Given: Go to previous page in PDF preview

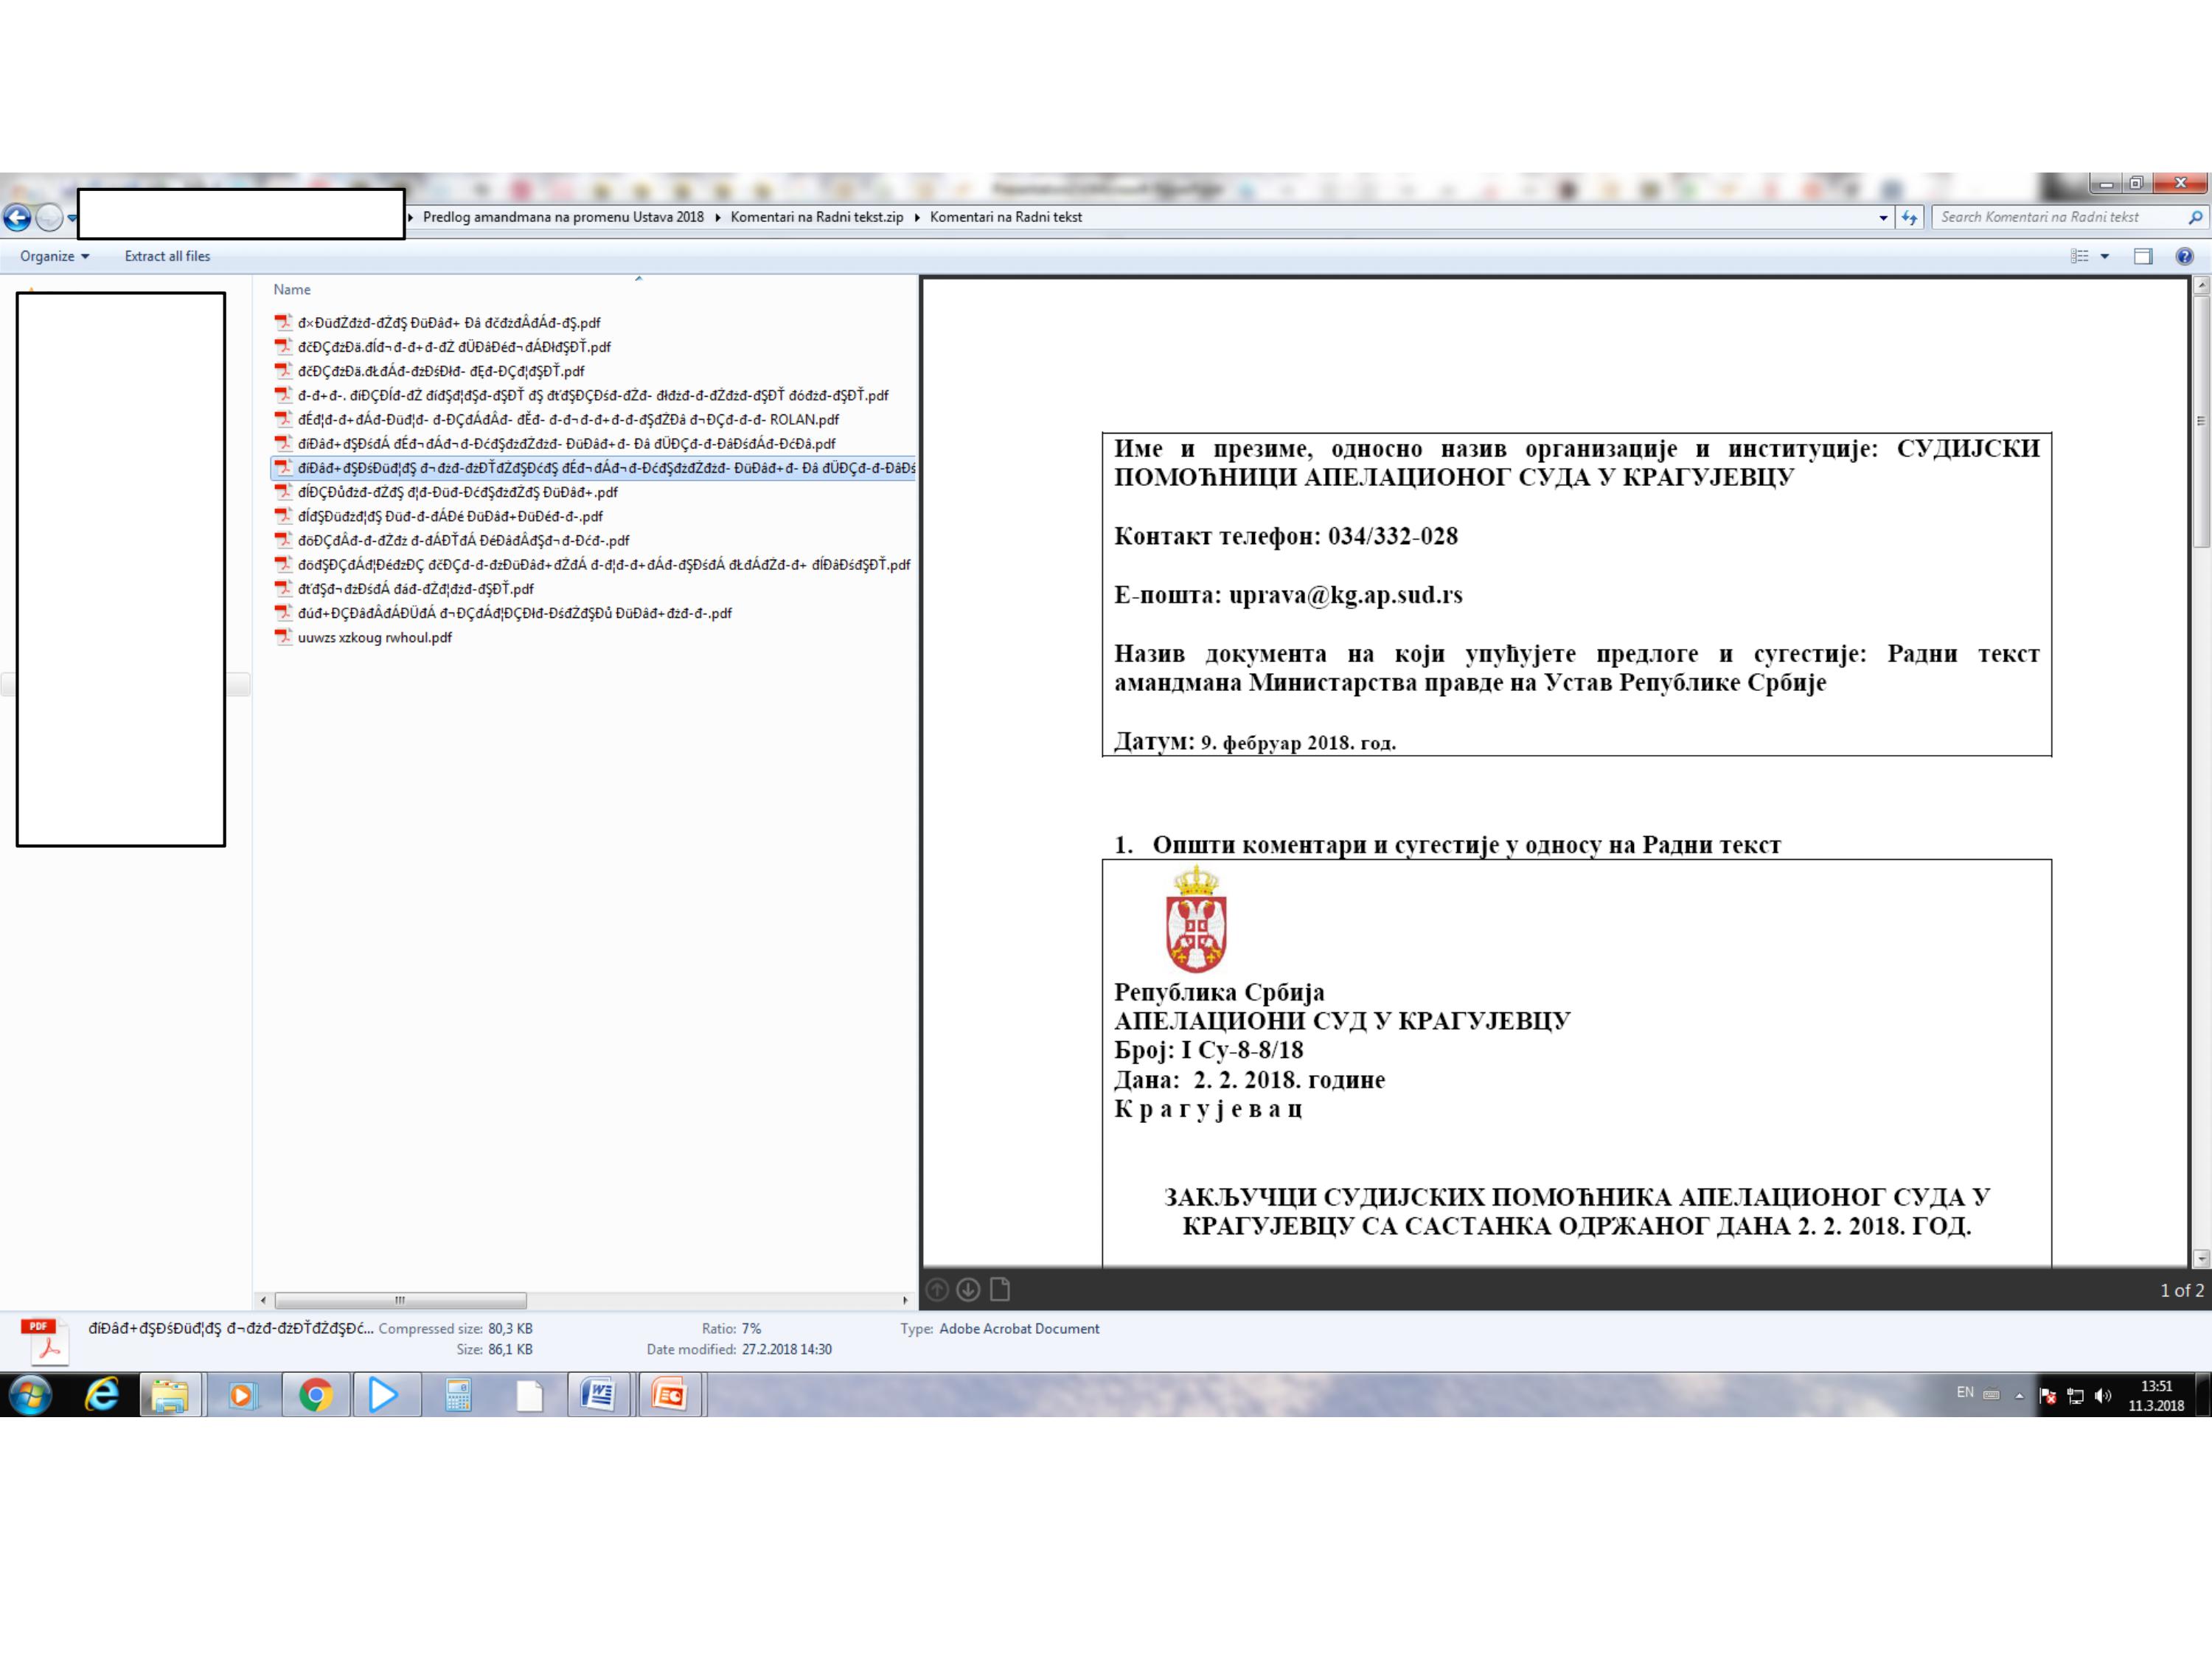Looking at the screenshot, I should point(937,1290).
